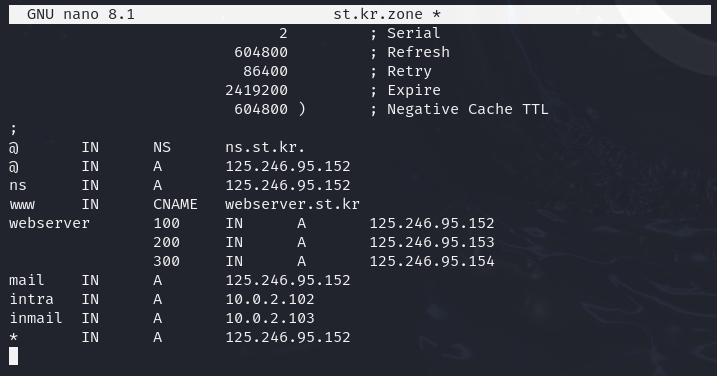Click the 100 TTL value
Screen dimensions: 717x376
click(166, 223)
